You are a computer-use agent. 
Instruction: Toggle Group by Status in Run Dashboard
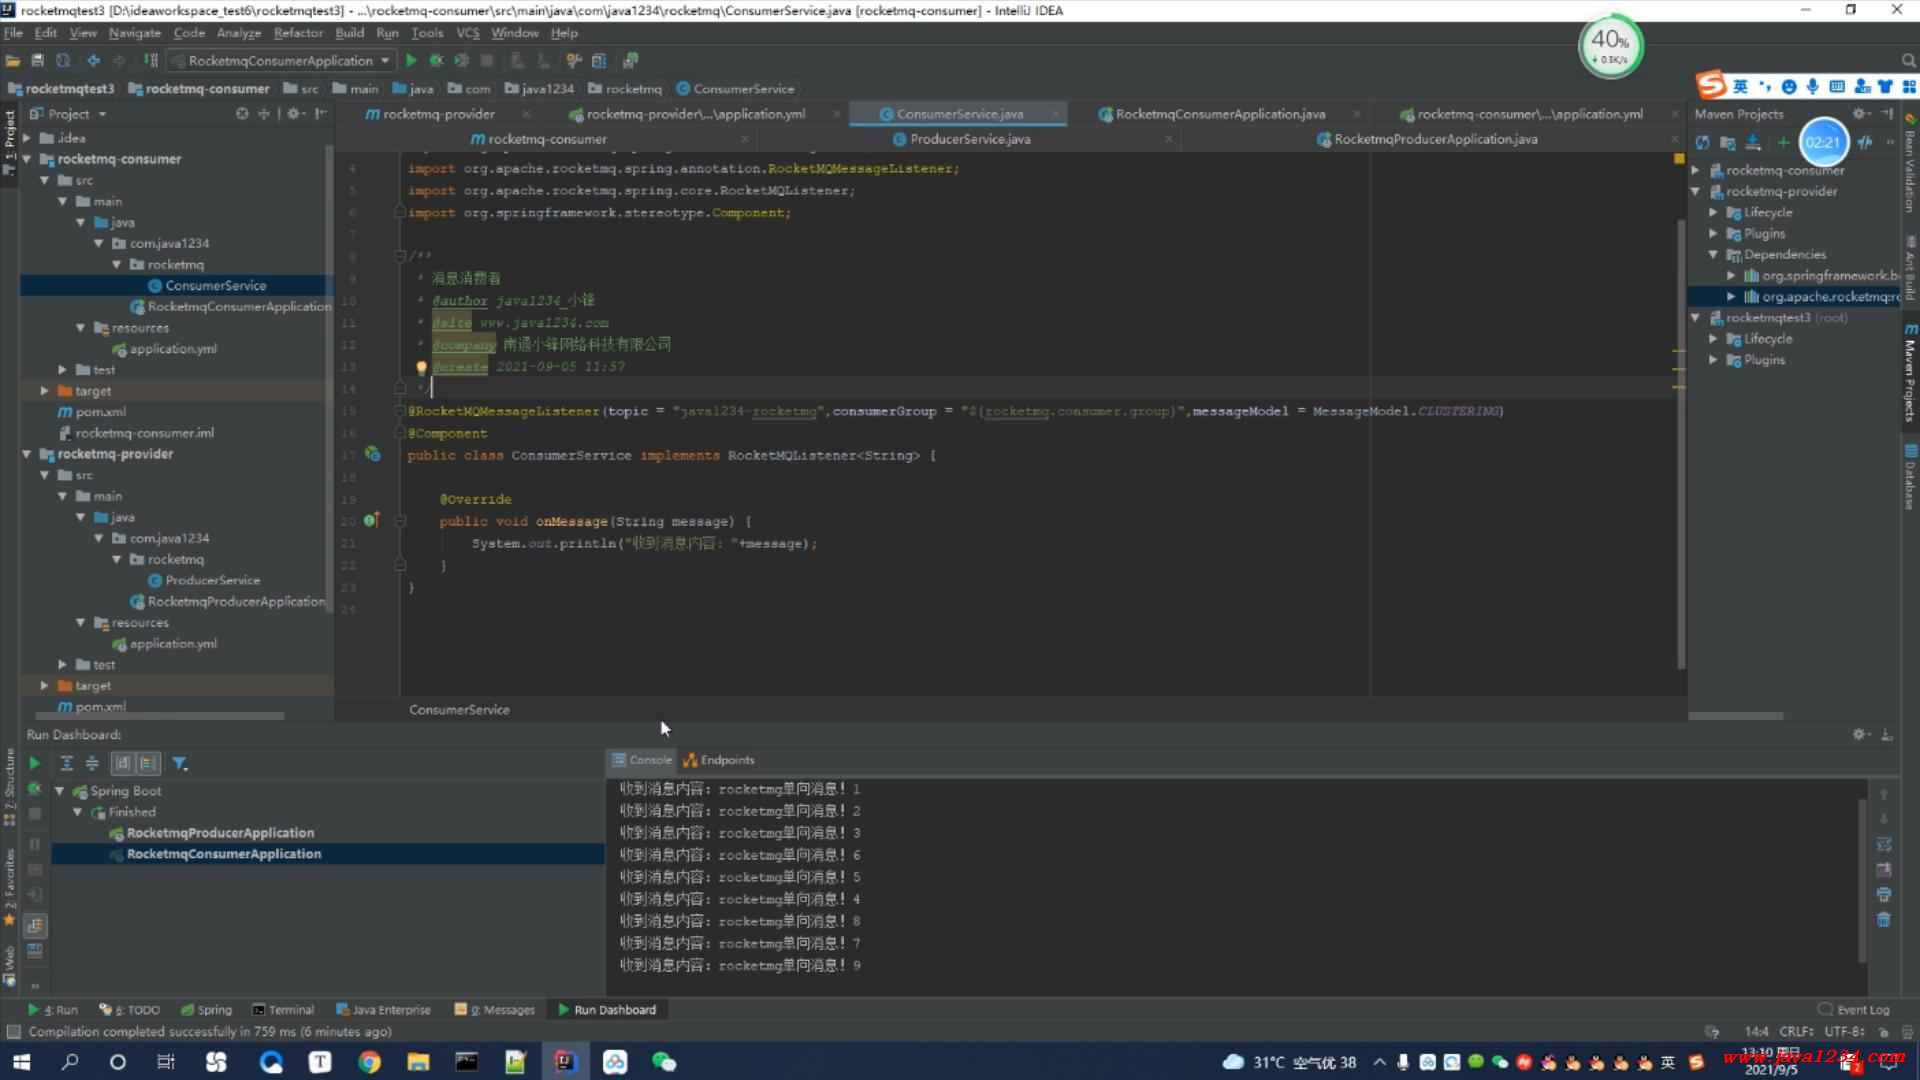[x=148, y=763]
